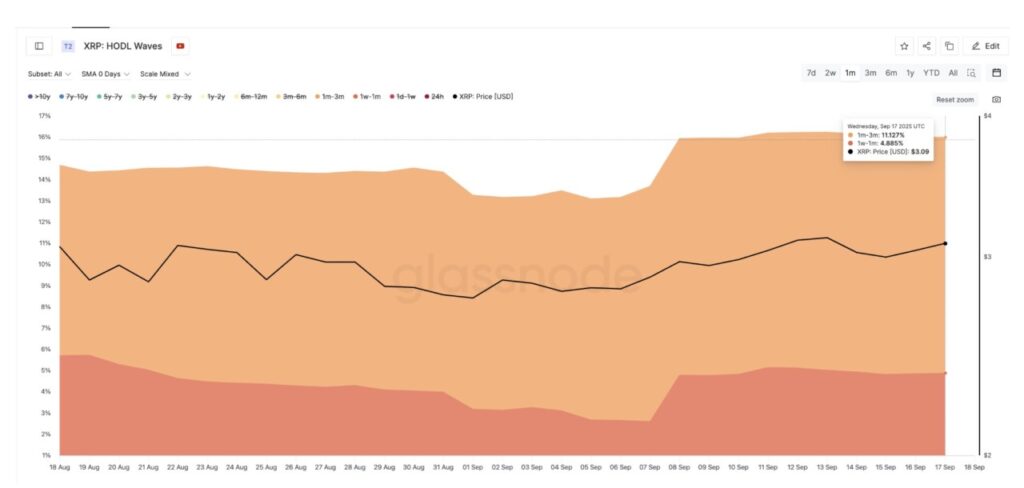Toggle the sidebar panel icon

click(39, 46)
